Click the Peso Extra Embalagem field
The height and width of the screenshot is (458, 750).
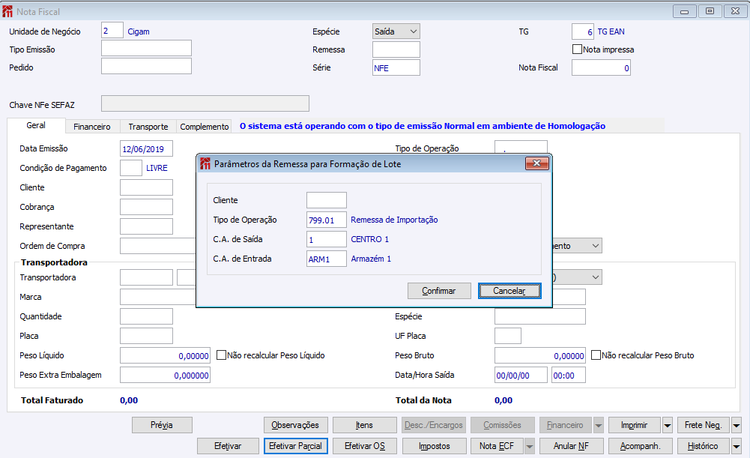165,375
